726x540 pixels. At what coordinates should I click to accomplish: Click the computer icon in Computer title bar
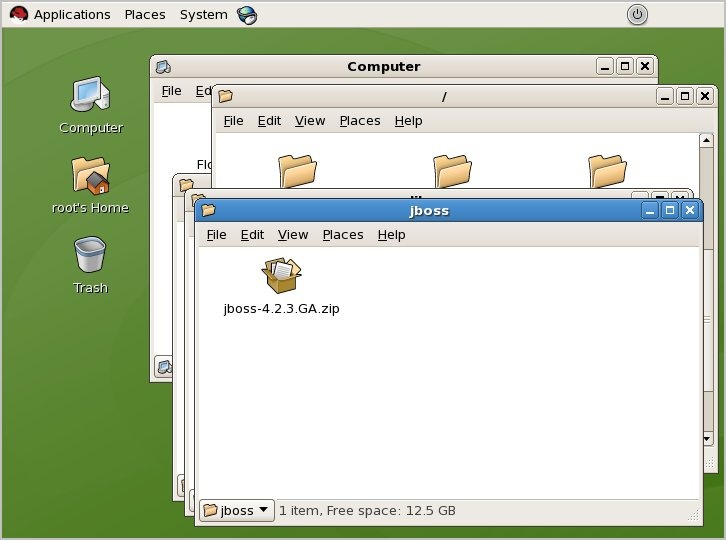tap(163, 67)
